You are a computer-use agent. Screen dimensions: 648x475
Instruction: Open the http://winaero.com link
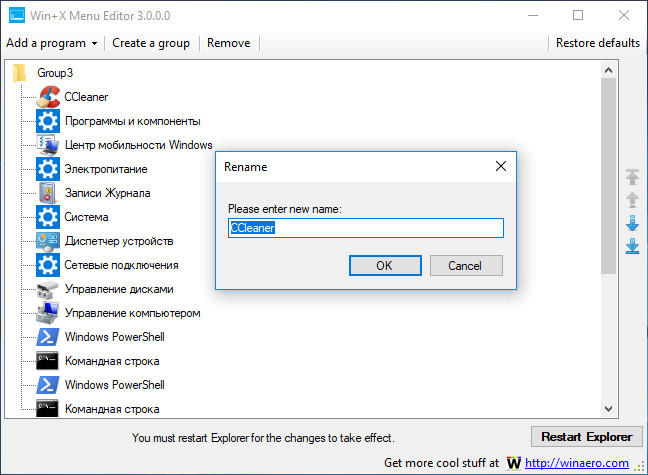point(577,463)
